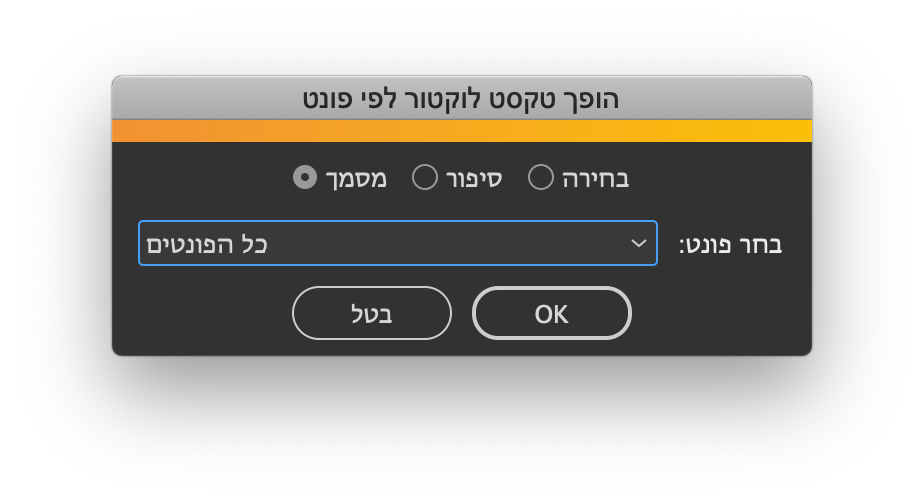924x504 pixels.
Task: Open the כל הפונטים combo box
Action: click(x=398, y=243)
